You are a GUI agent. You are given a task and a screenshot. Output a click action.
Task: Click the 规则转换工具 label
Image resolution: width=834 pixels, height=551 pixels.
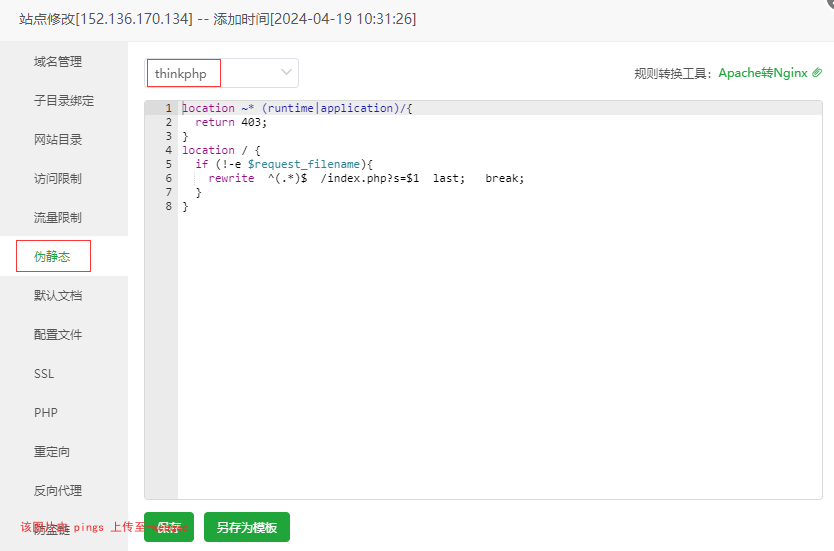(x=673, y=73)
